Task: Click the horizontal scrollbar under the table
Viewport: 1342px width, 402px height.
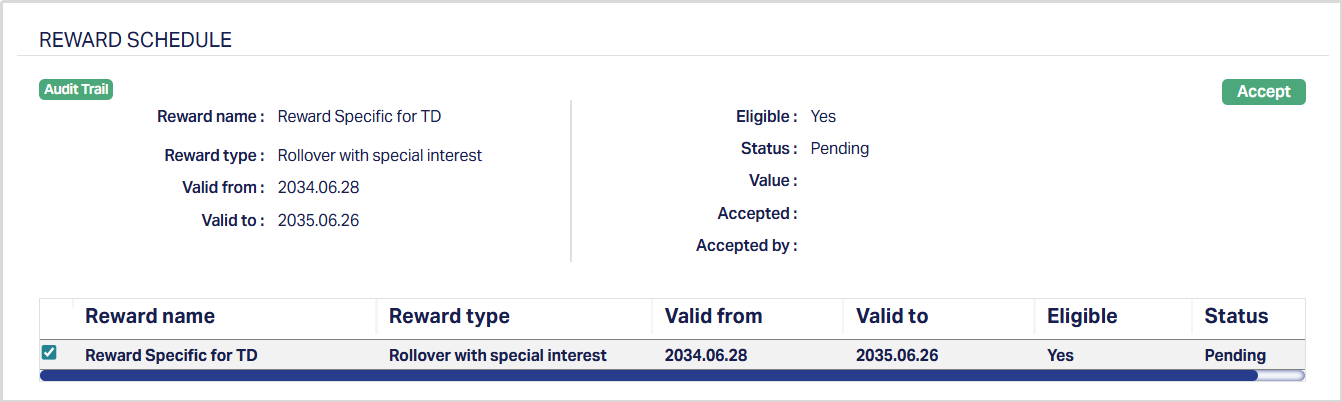Action: 648,375
